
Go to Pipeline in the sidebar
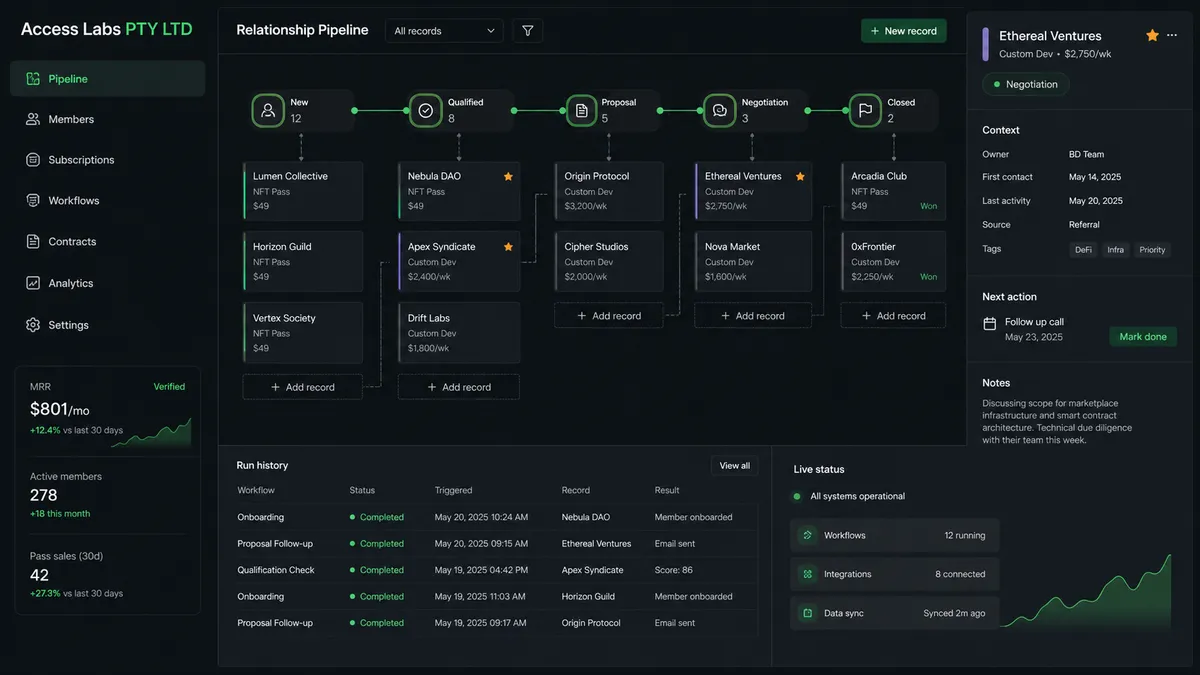click(x=108, y=79)
